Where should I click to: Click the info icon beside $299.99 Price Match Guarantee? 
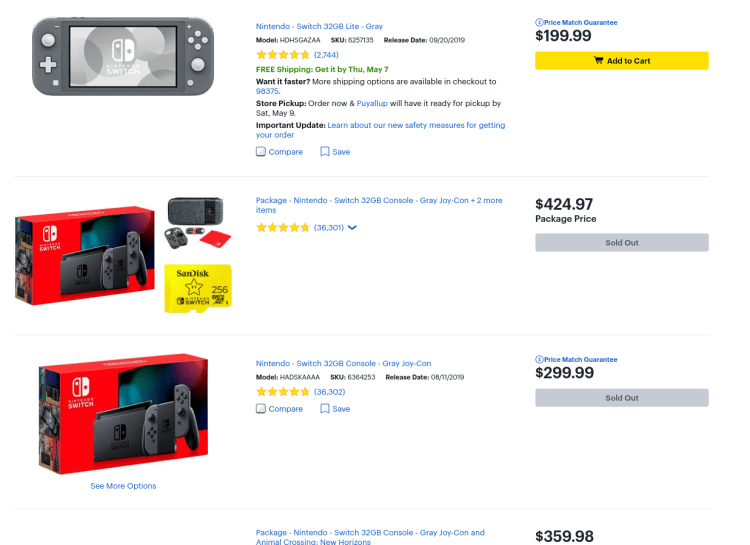[540, 359]
